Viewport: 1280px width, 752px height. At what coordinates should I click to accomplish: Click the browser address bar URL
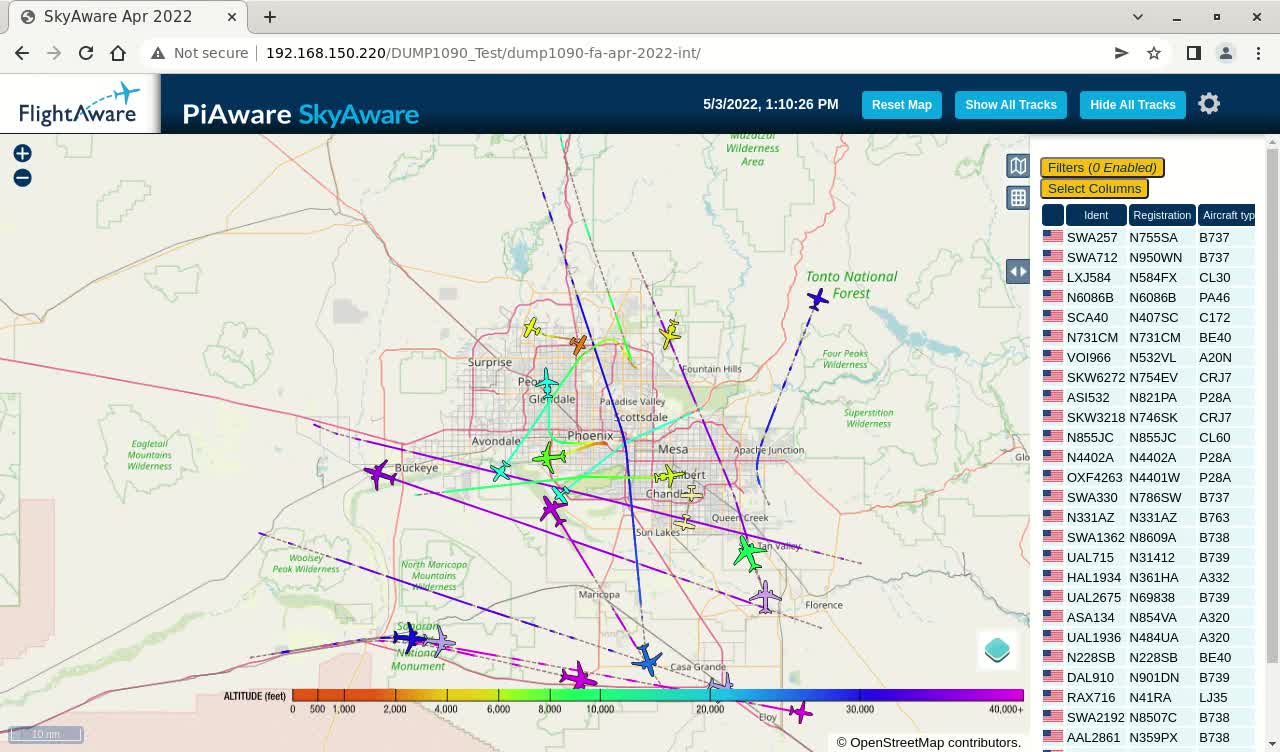[x=483, y=53]
